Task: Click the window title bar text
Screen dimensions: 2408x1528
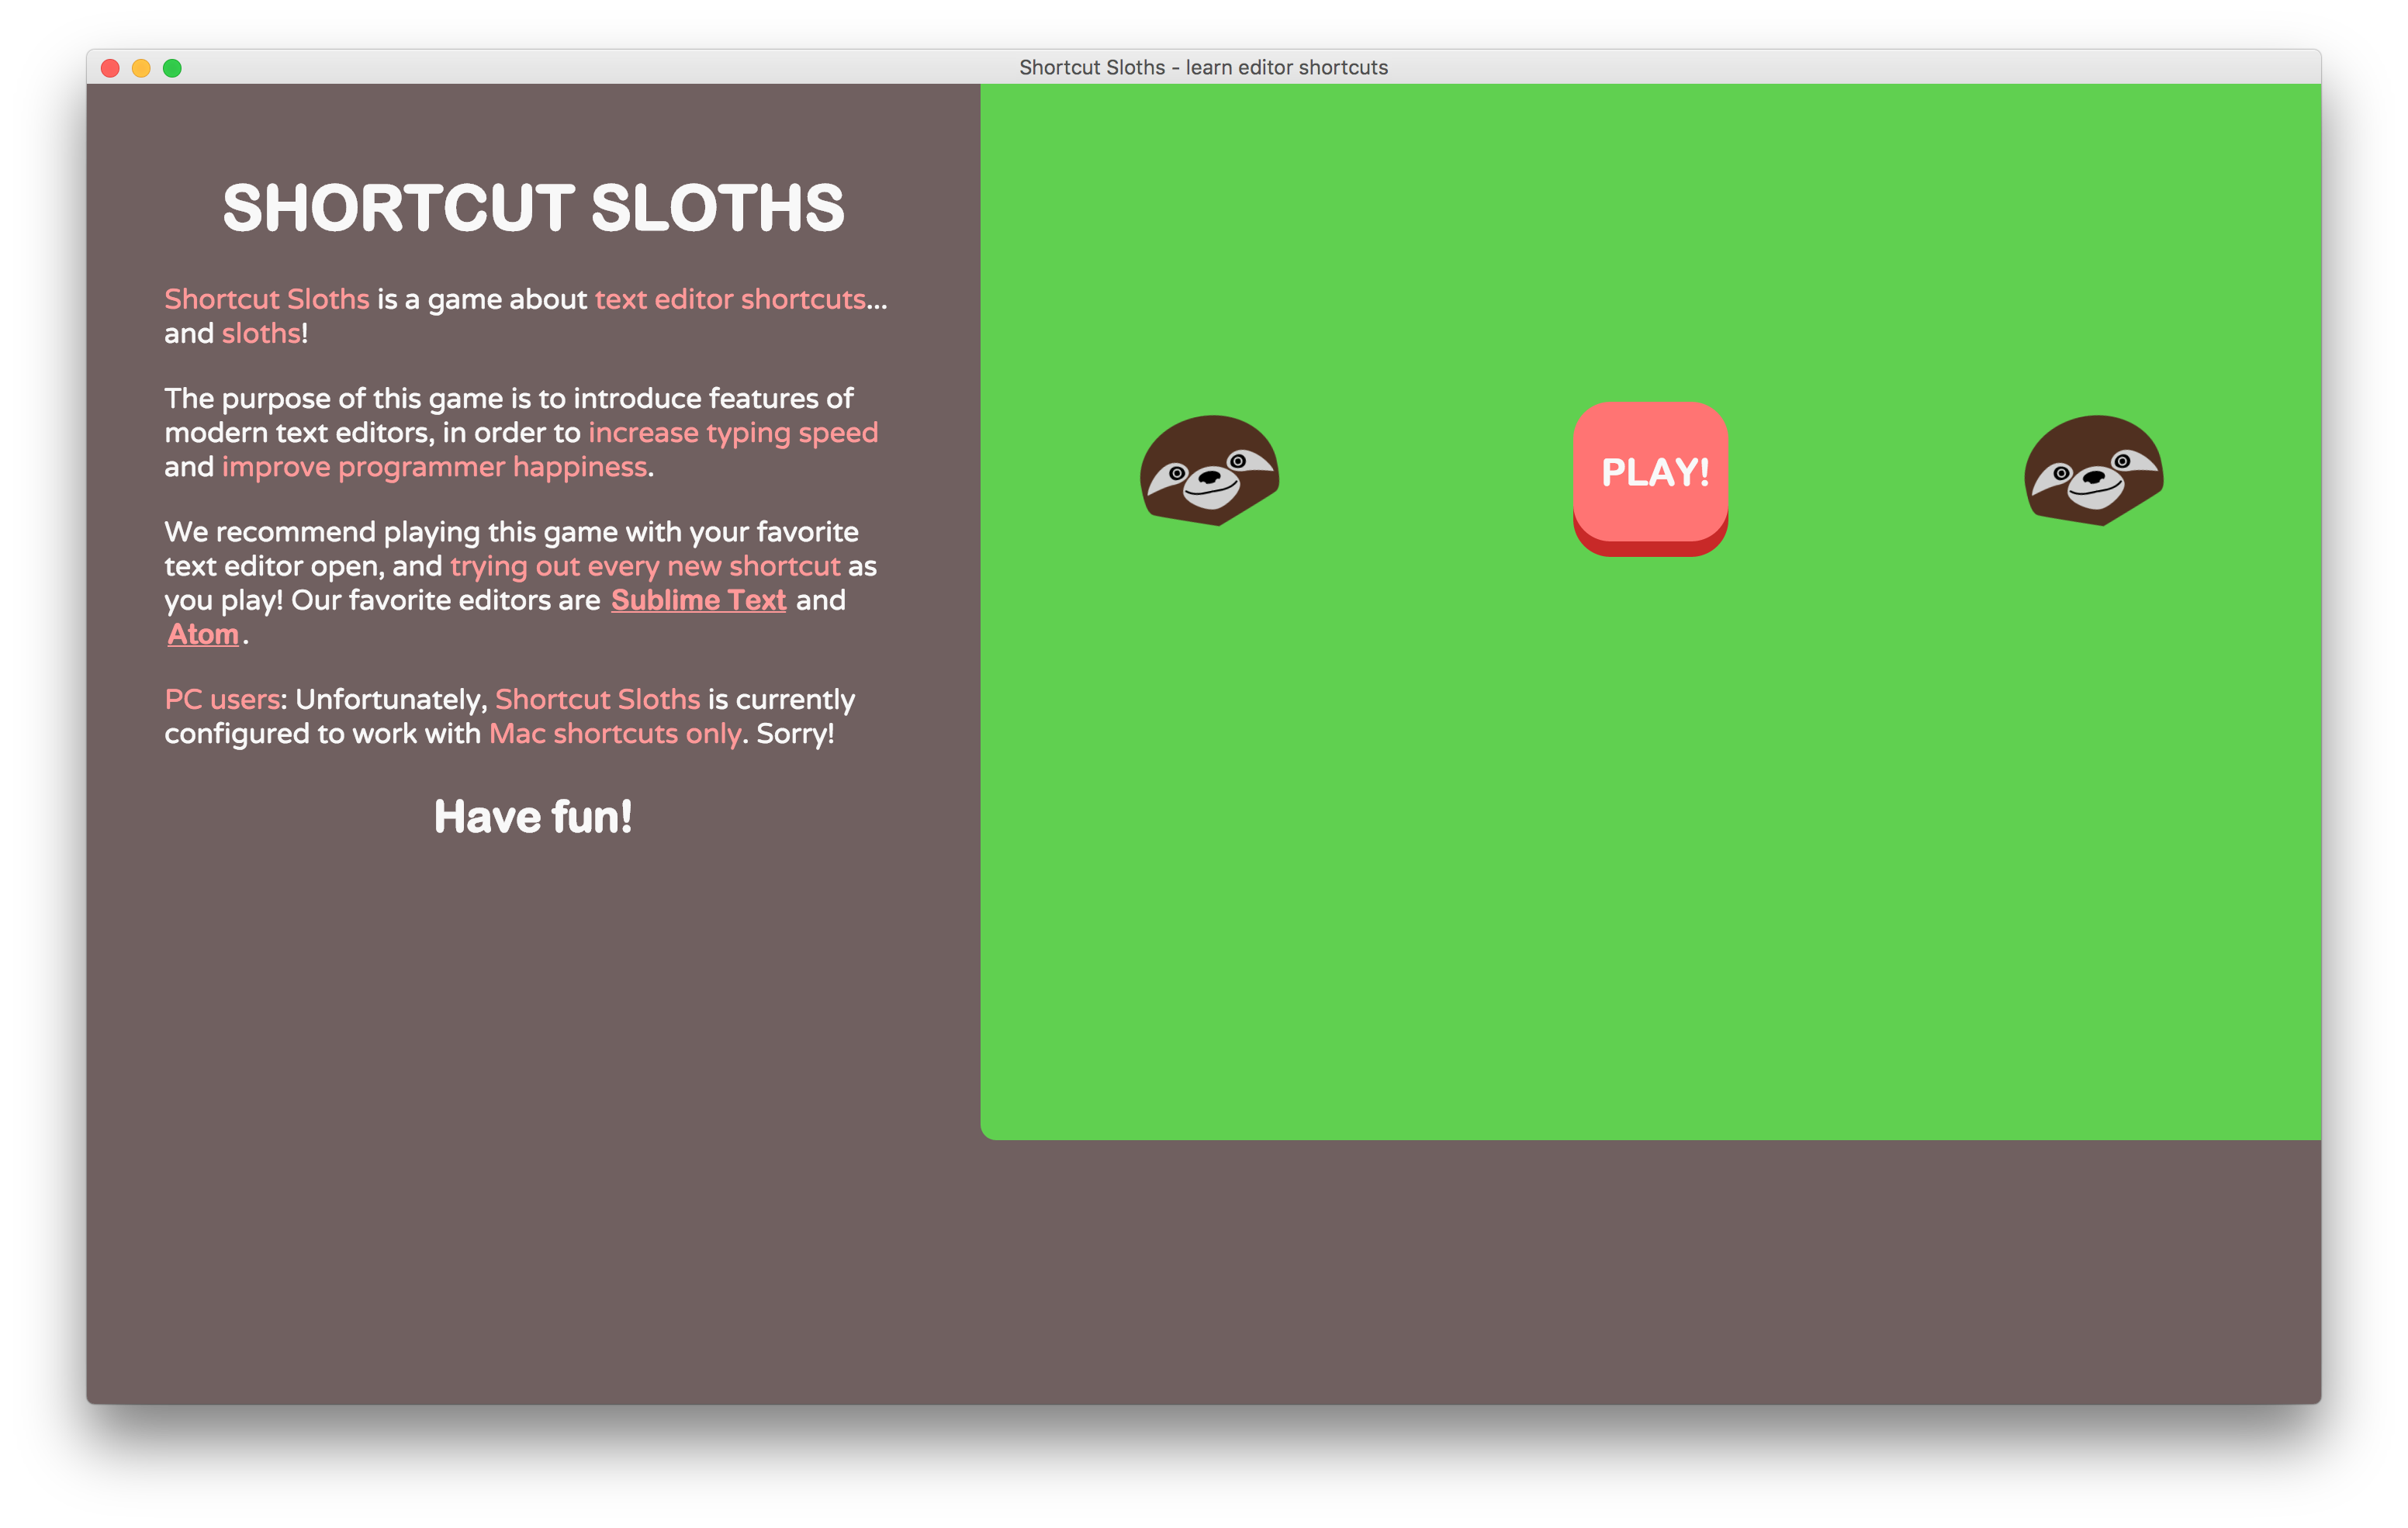Action: (x=1203, y=67)
